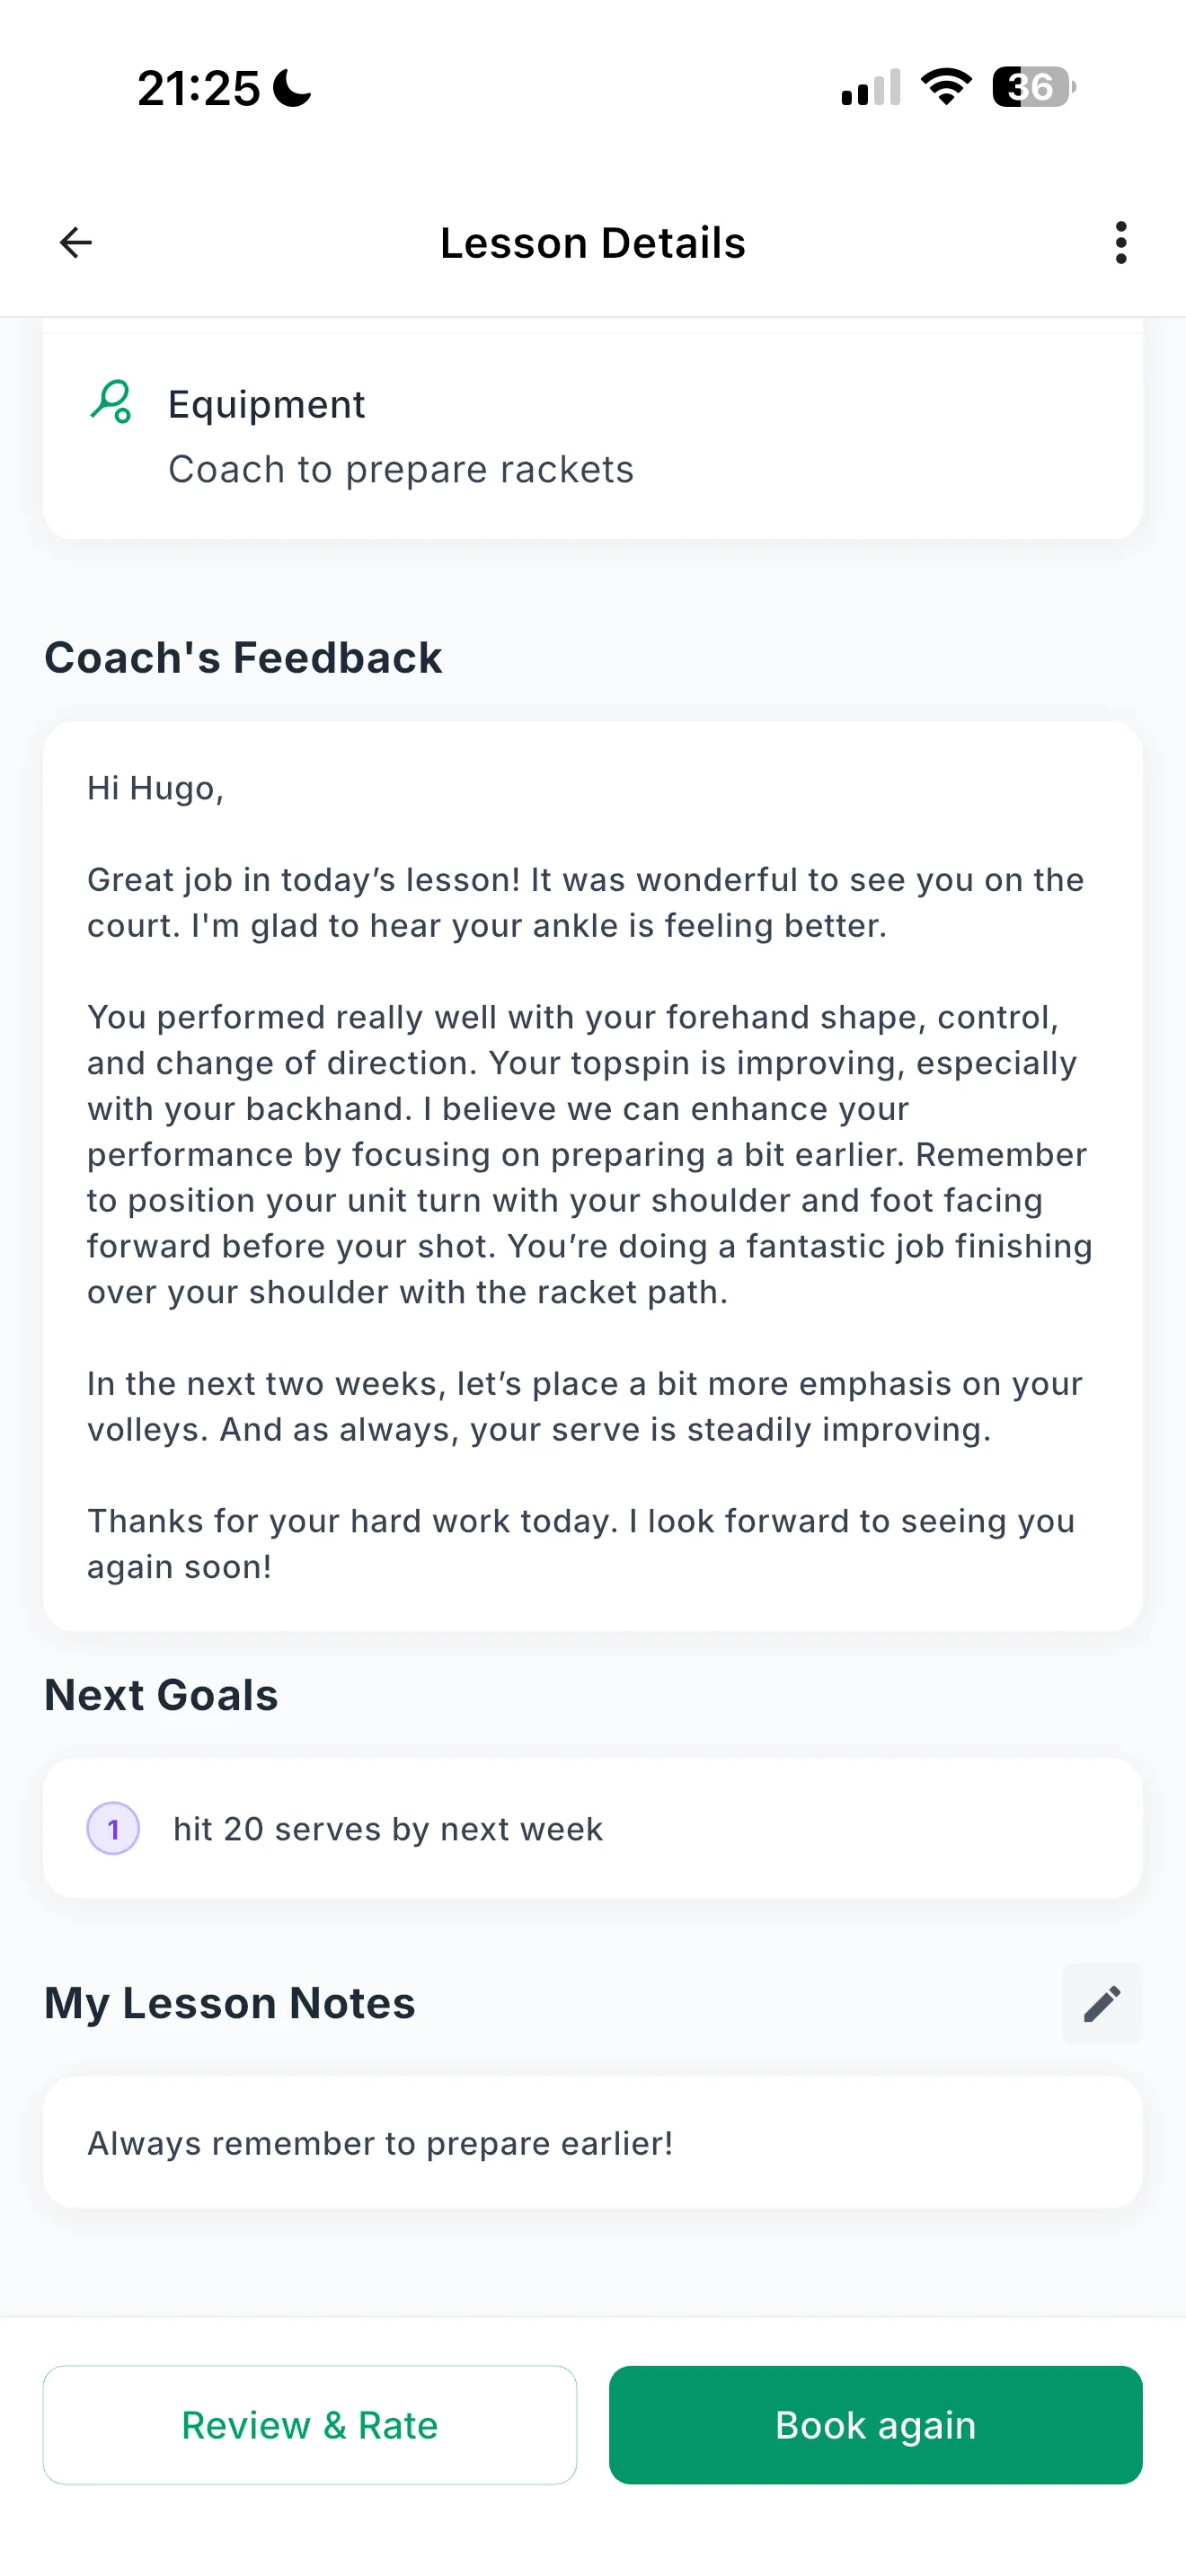Select the feedback greeting Hi Hugo
The width and height of the screenshot is (1186, 2576).
point(155,788)
